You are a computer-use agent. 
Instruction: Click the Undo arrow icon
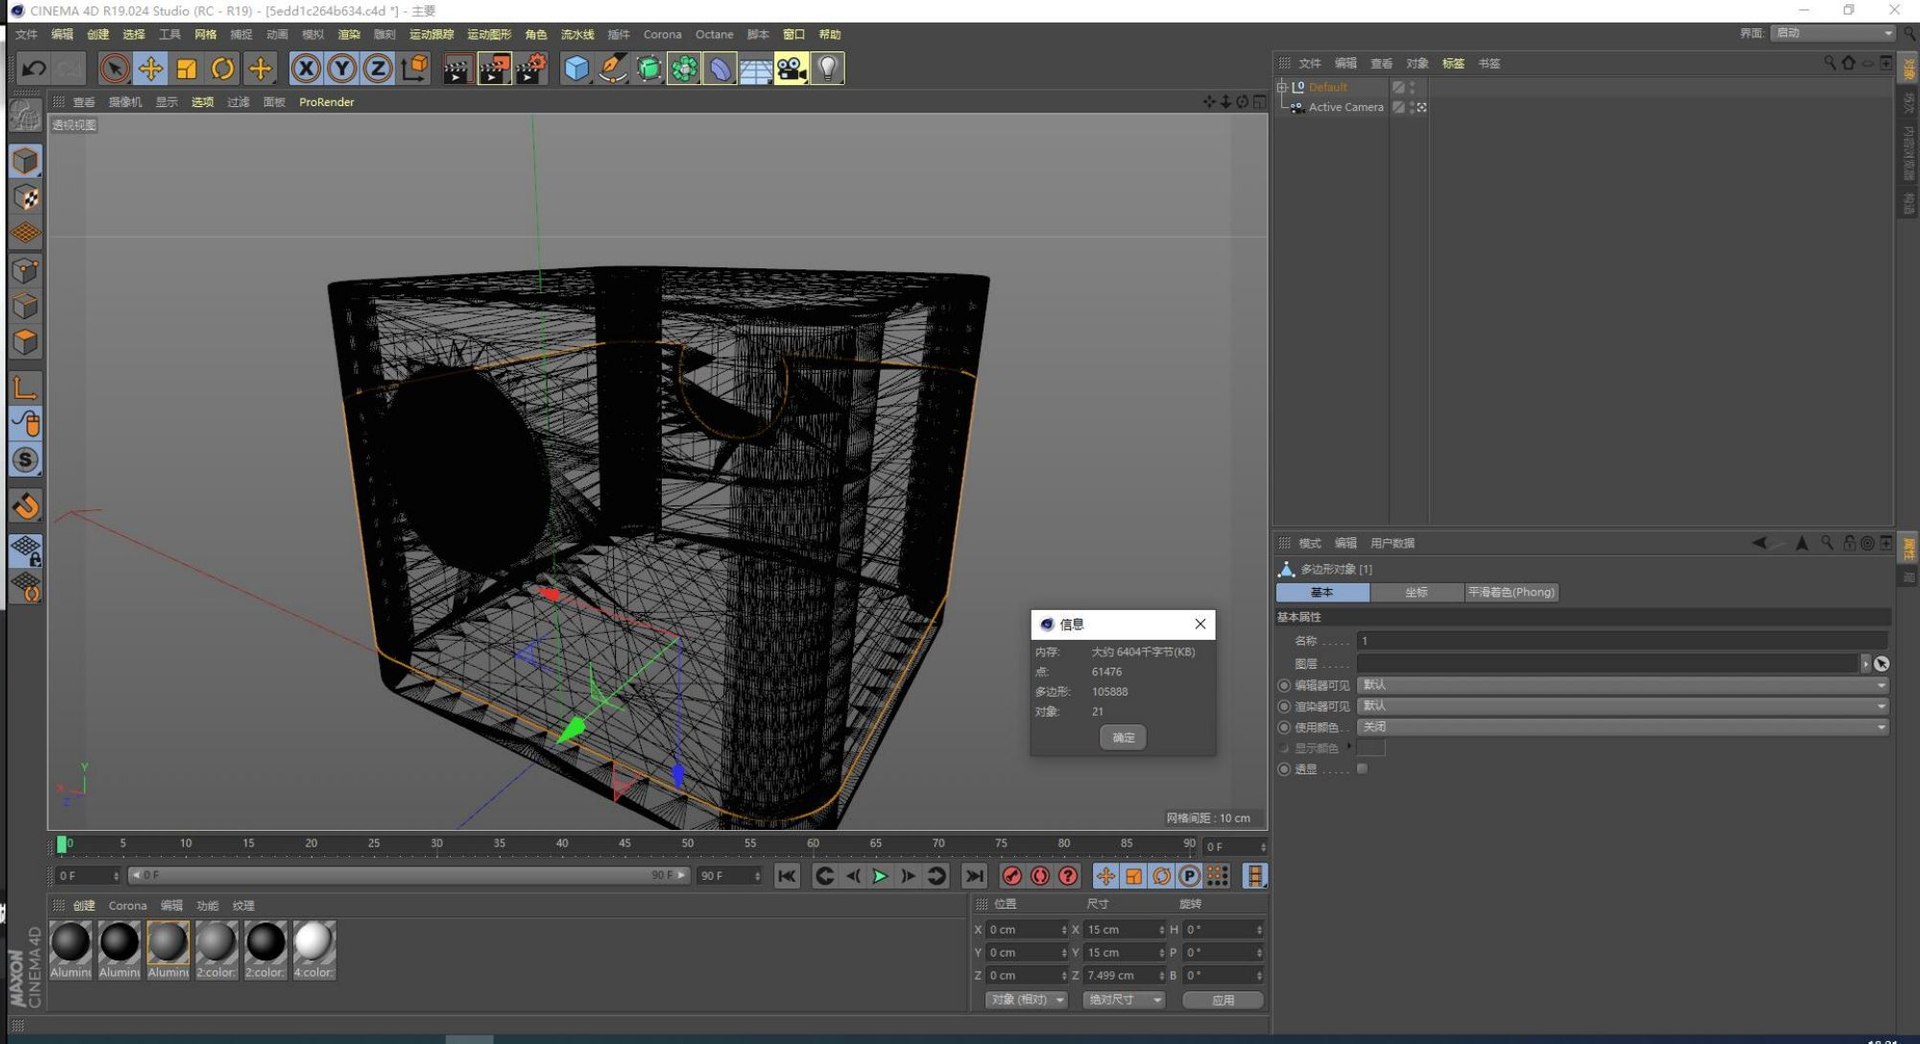33,68
